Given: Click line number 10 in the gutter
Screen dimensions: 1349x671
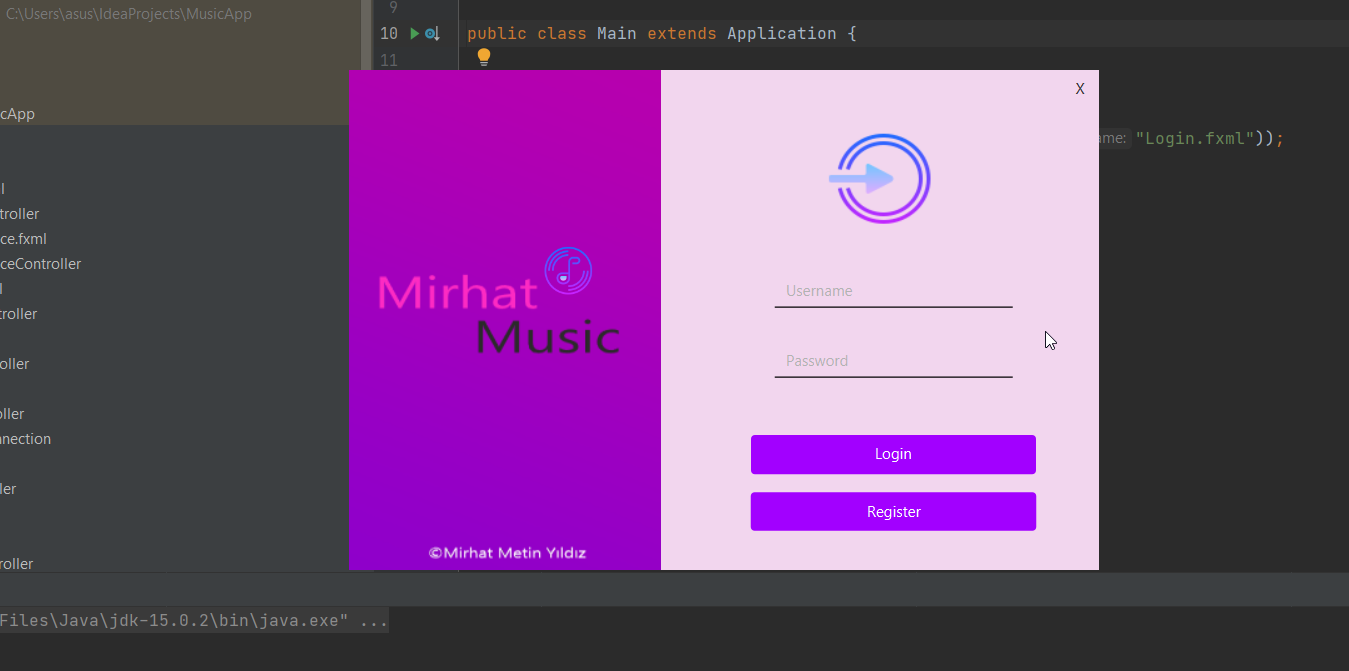Looking at the screenshot, I should tap(389, 32).
